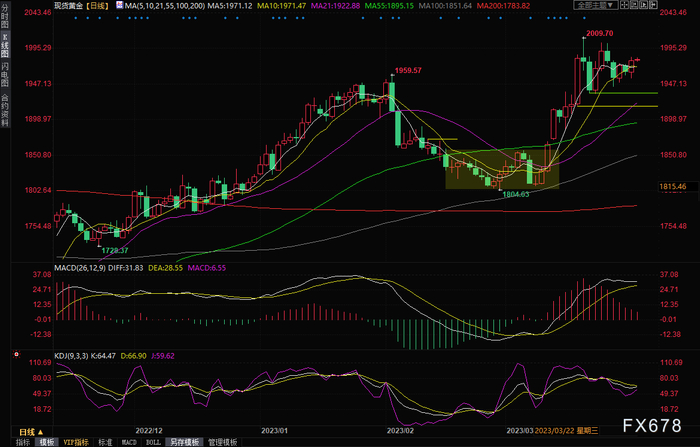The height and width of the screenshot is (447, 700).
Task: Click the chart layout icon beside the crosshair
Action: pyautogui.click(x=634, y=5)
